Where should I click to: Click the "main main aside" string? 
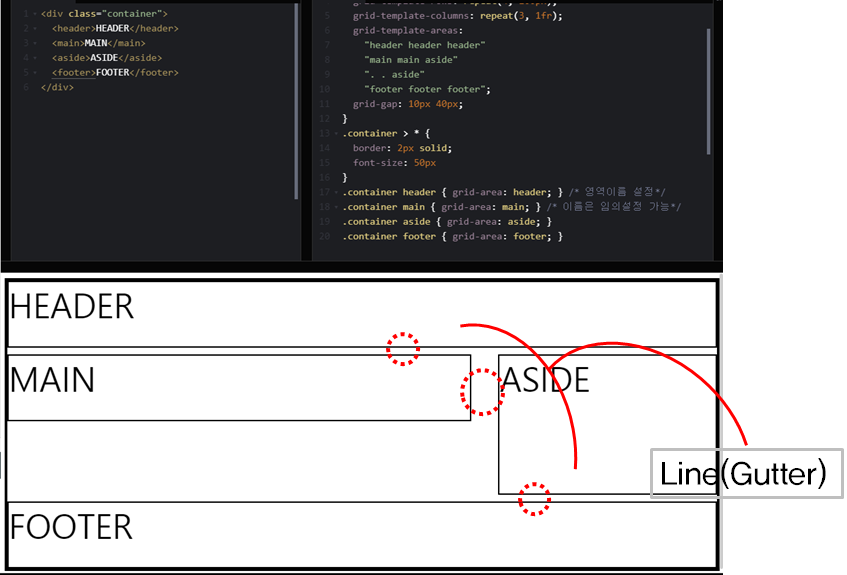(x=411, y=59)
